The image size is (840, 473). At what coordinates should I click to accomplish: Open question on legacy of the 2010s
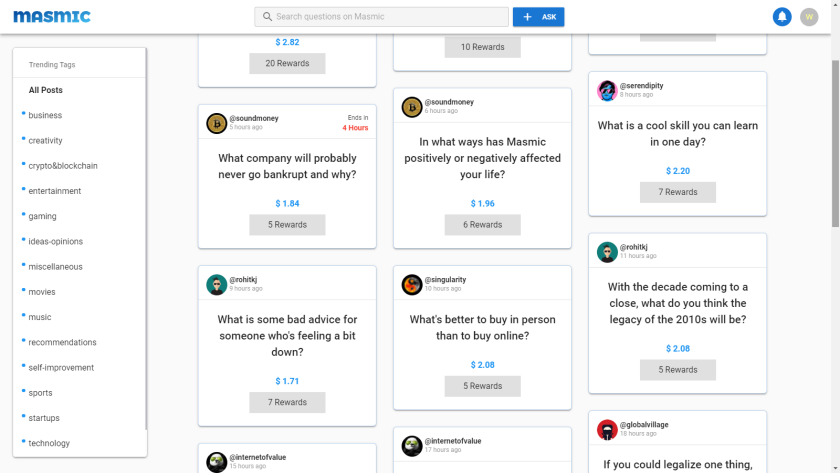[x=678, y=303]
